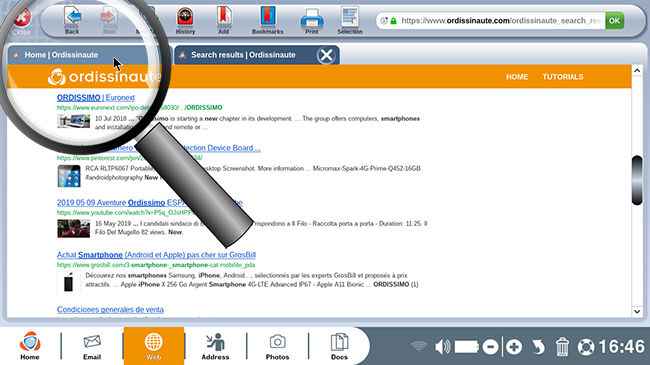Open the 2019 05 09 Aventure Ordissimo link

pyautogui.click(x=150, y=202)
